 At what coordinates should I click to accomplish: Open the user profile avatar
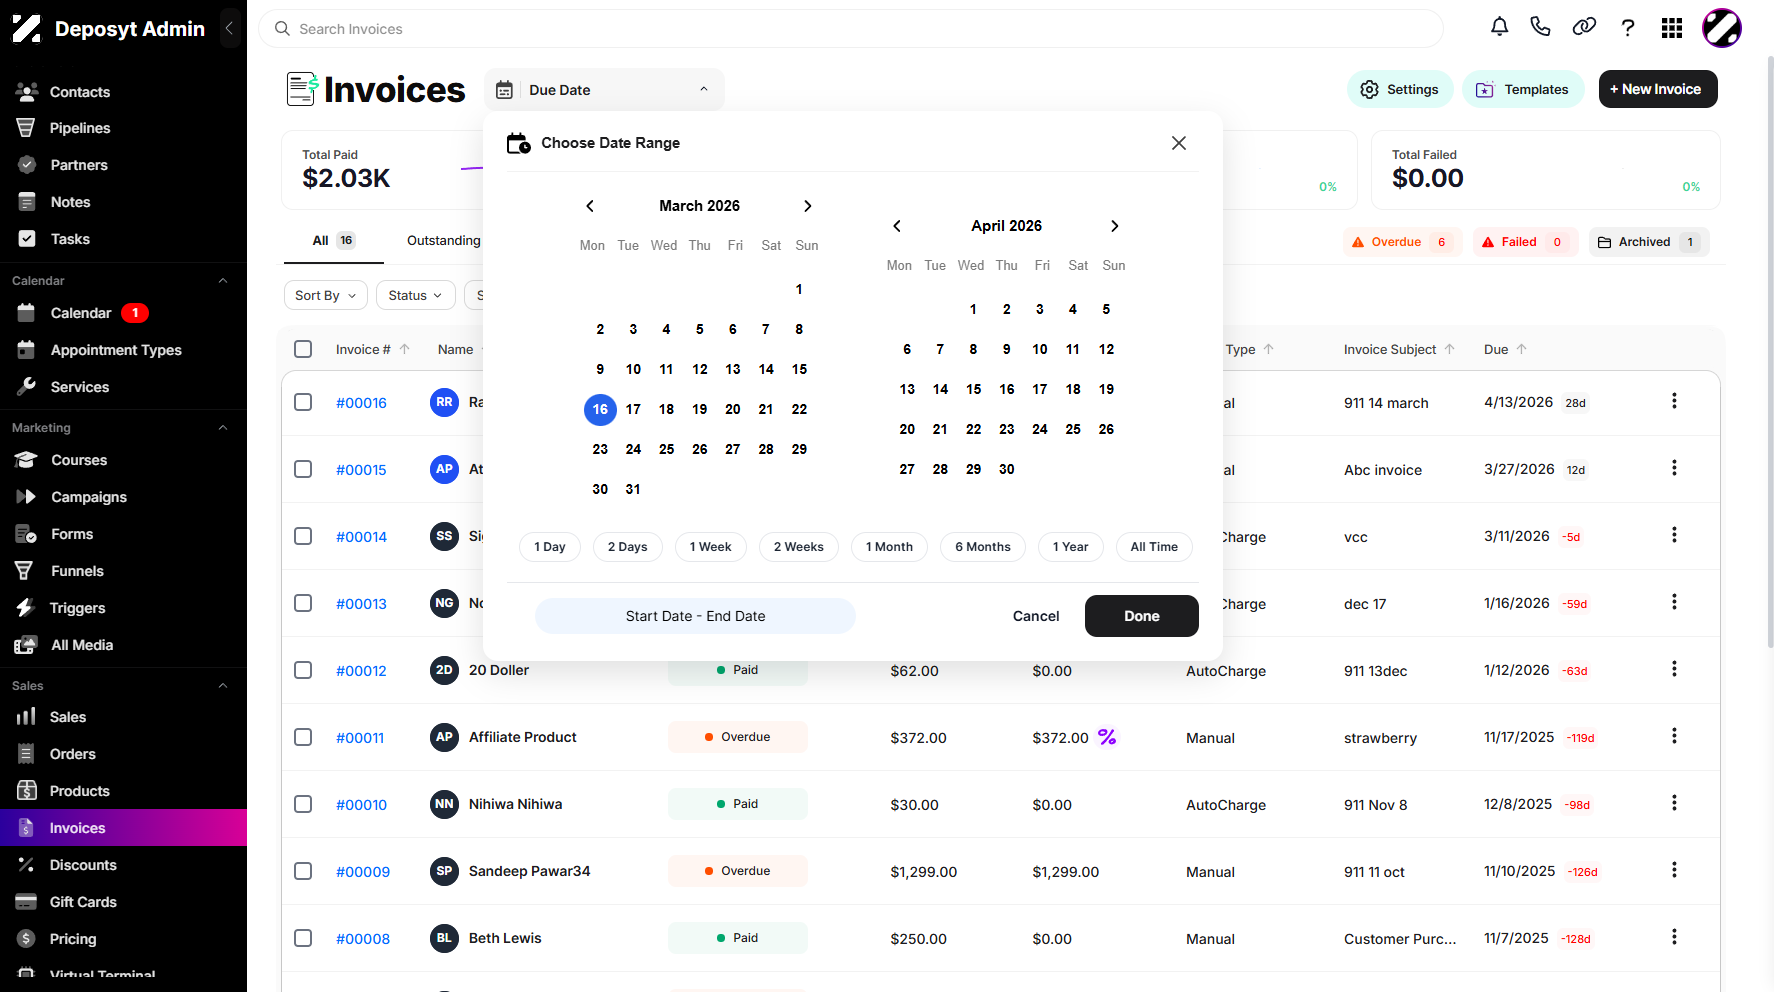[1722, 28]
